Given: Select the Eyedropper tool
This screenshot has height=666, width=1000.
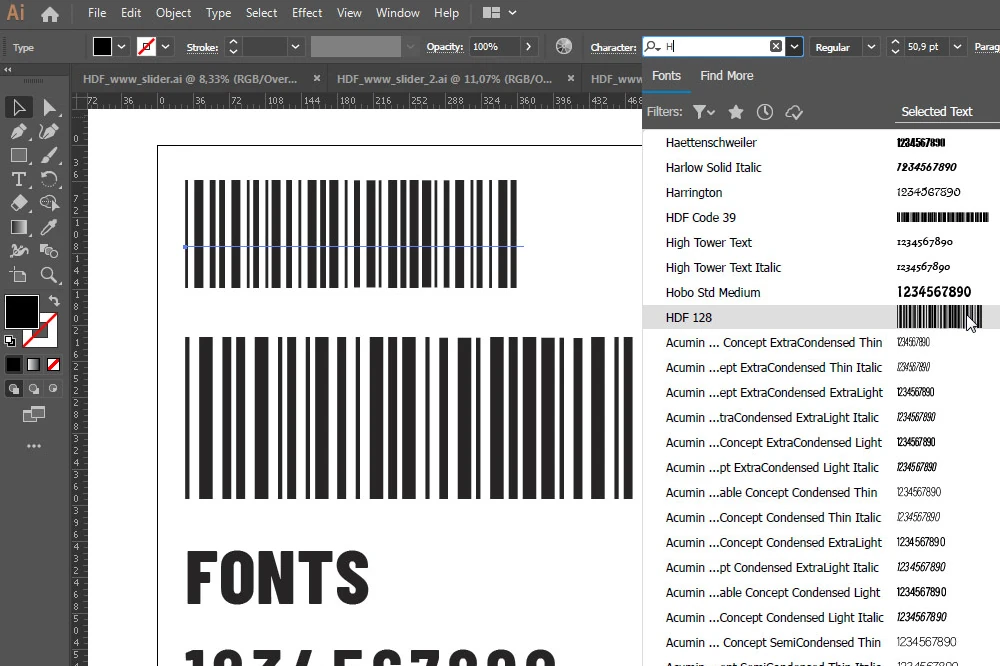Looking at the screenshot, I should point(49,227).
